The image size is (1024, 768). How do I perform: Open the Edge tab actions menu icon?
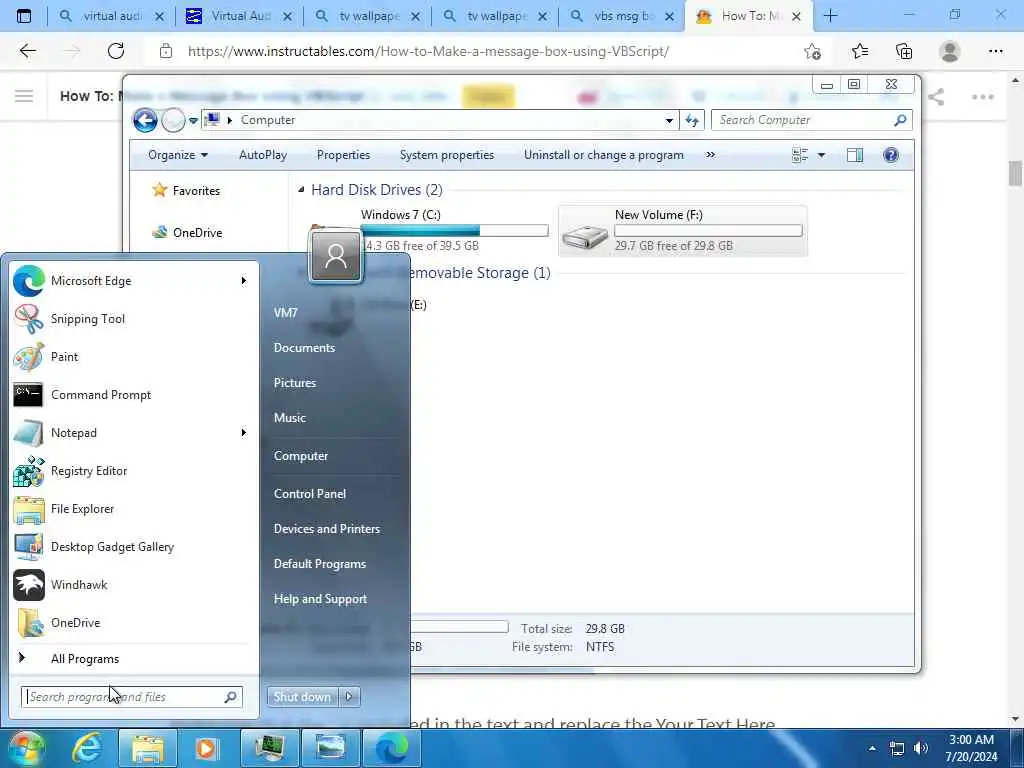24,16
